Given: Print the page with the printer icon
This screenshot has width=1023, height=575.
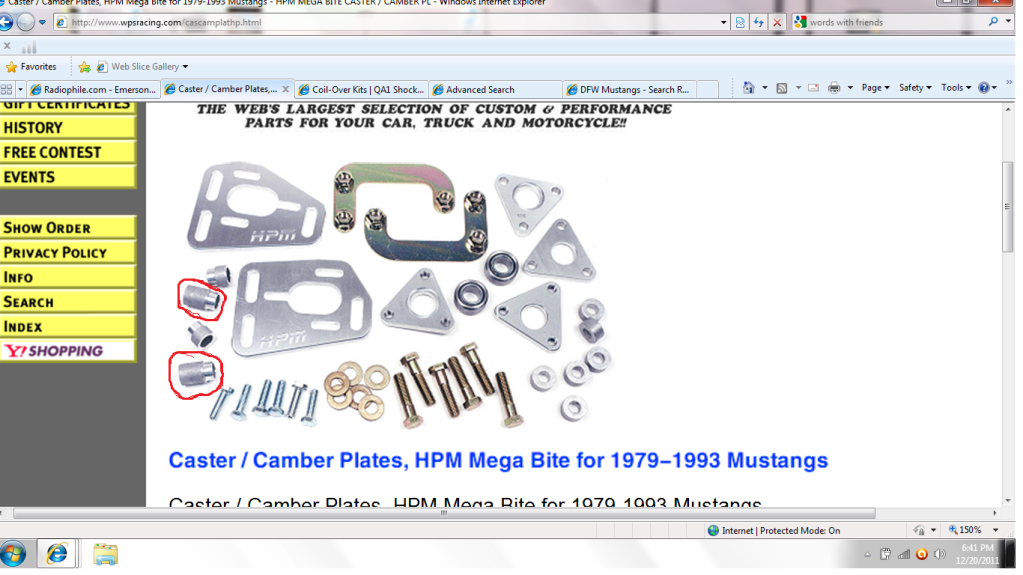Looking at the screenshot, I should tap(834, 87).
